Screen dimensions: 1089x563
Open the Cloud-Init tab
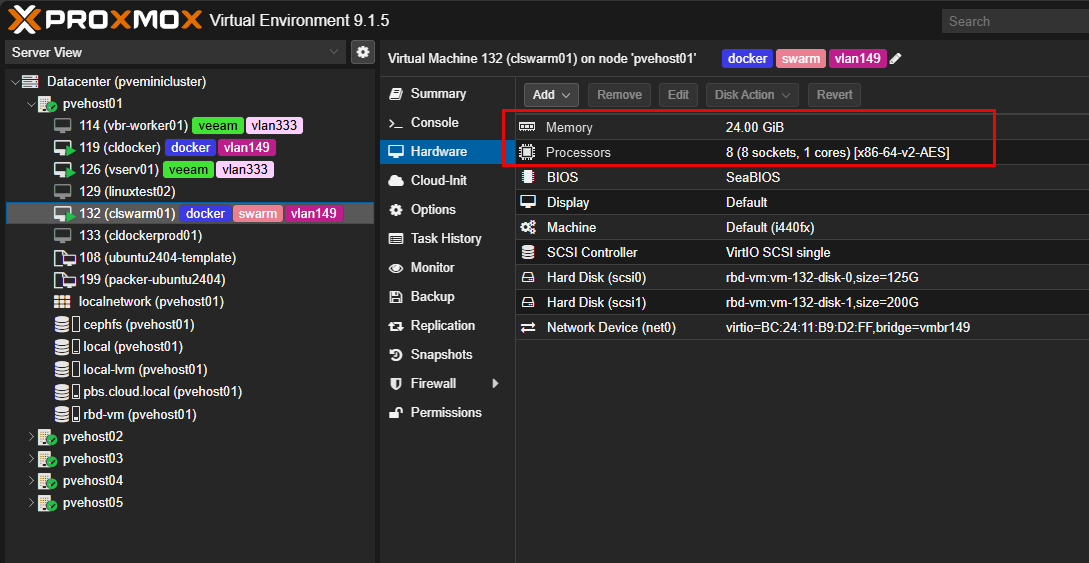point(438,180)
